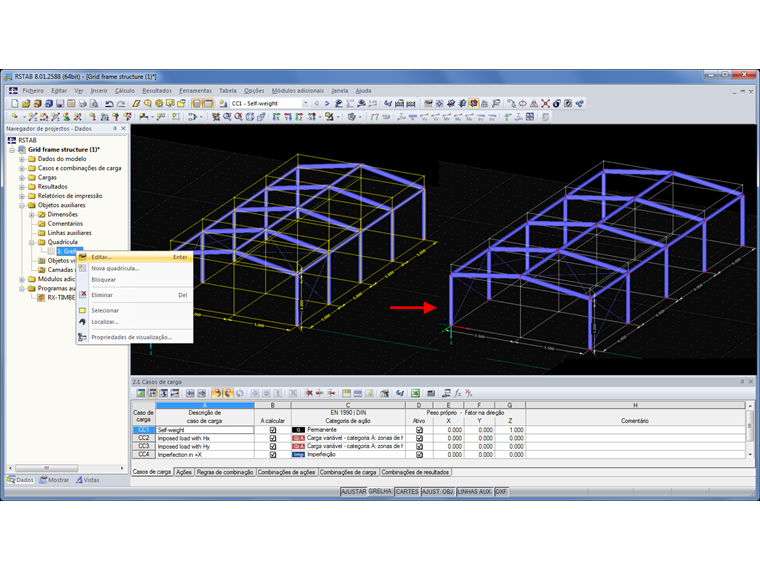Click the left arrow table navigation icon
Viewport: 760px width, 570px height.
pyautogui.click(x=190, y=393)
